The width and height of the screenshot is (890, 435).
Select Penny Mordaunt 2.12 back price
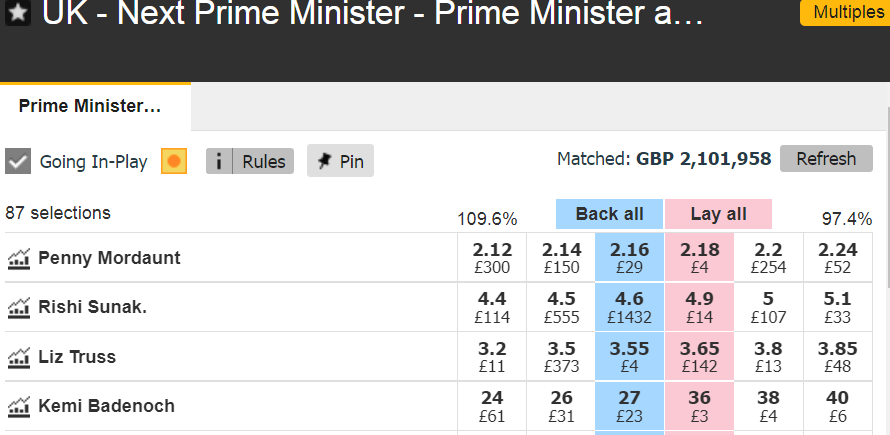click(492, 258)
